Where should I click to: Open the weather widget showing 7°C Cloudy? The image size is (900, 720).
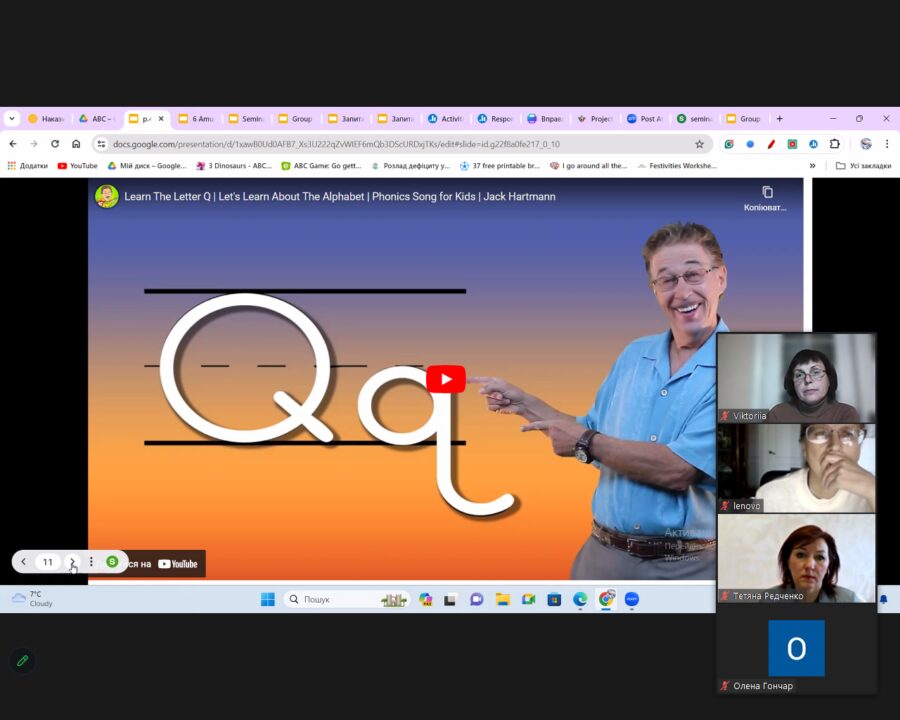32,599
